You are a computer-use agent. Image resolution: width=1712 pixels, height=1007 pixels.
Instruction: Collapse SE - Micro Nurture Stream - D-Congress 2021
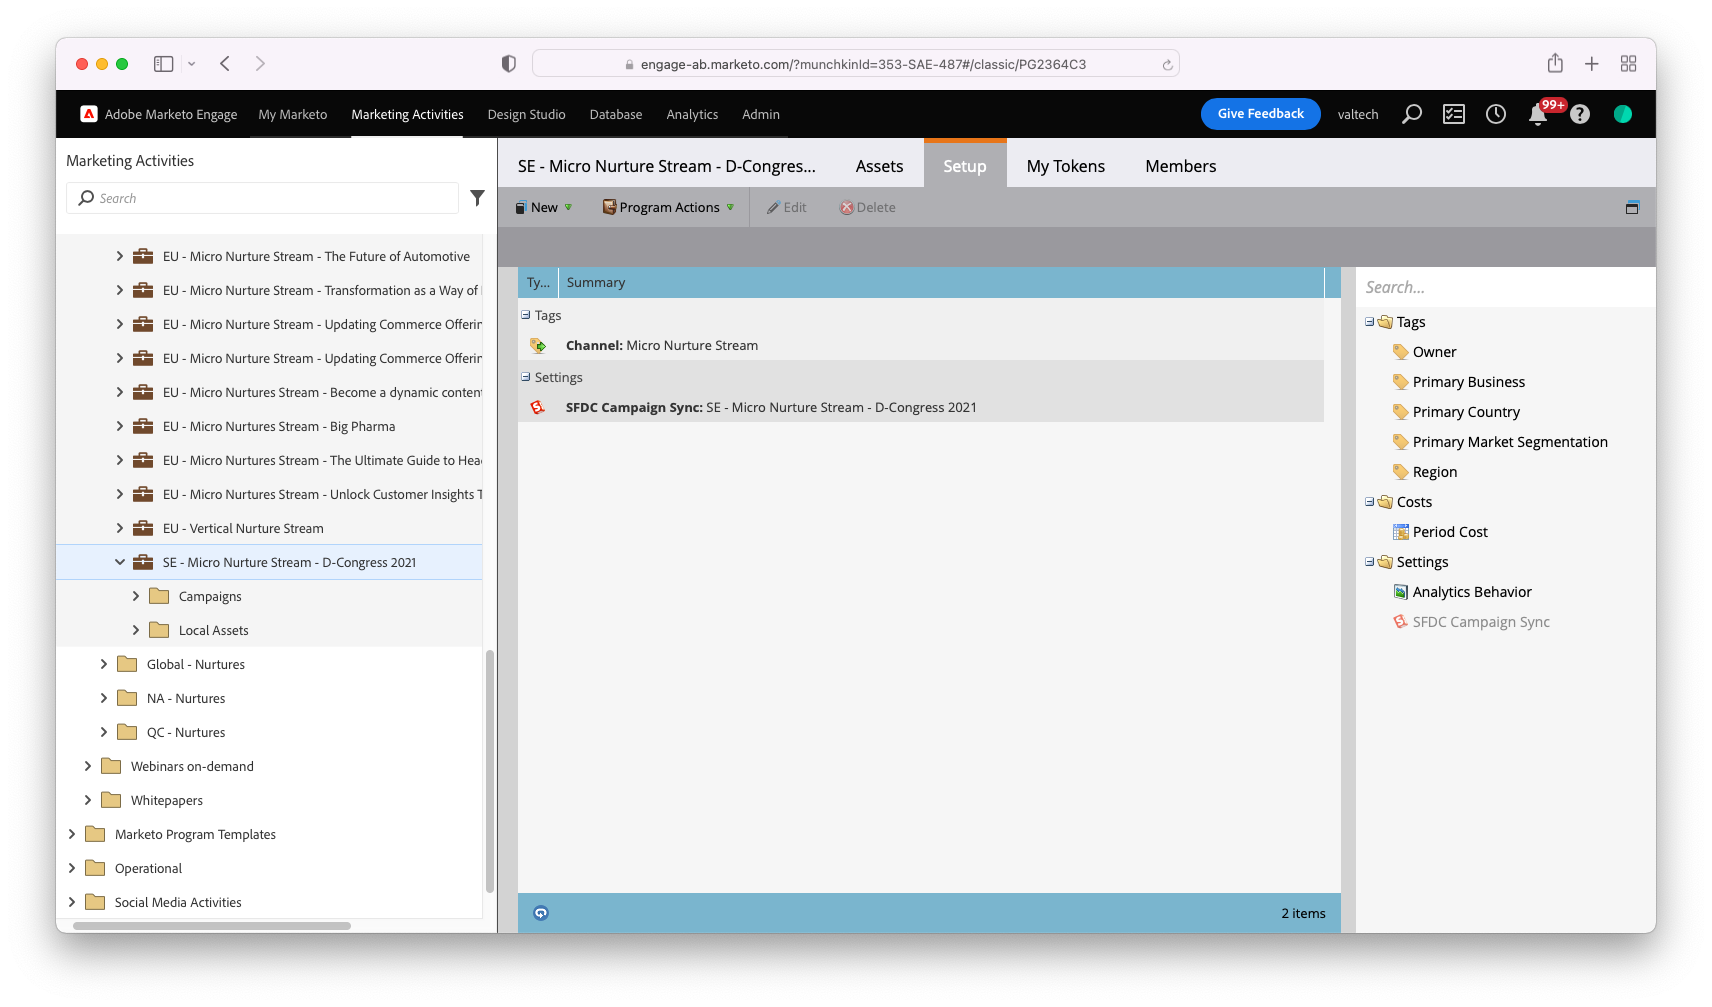click(120, 562)
